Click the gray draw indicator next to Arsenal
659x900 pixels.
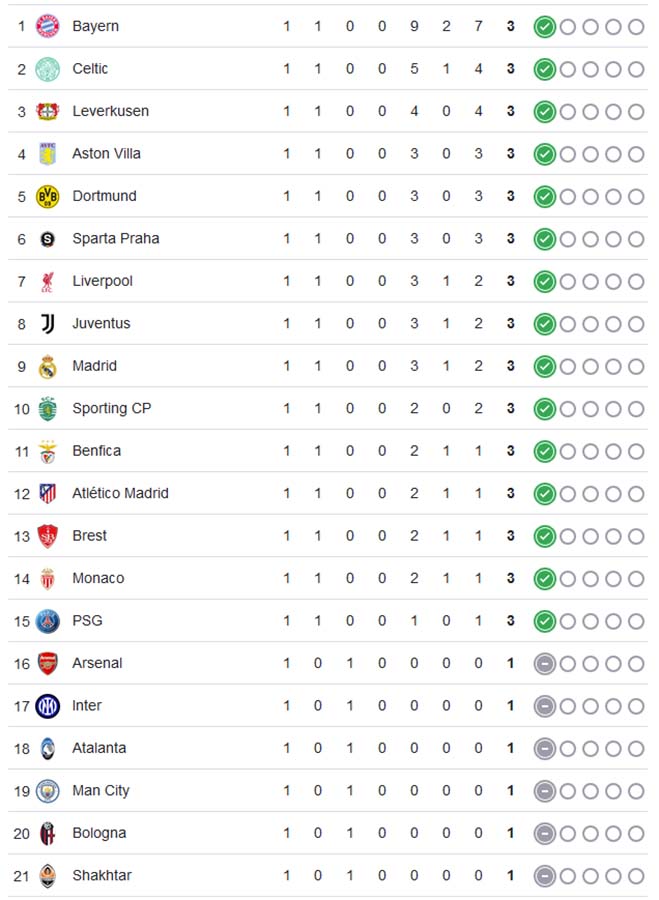click(x=546, y=663)
